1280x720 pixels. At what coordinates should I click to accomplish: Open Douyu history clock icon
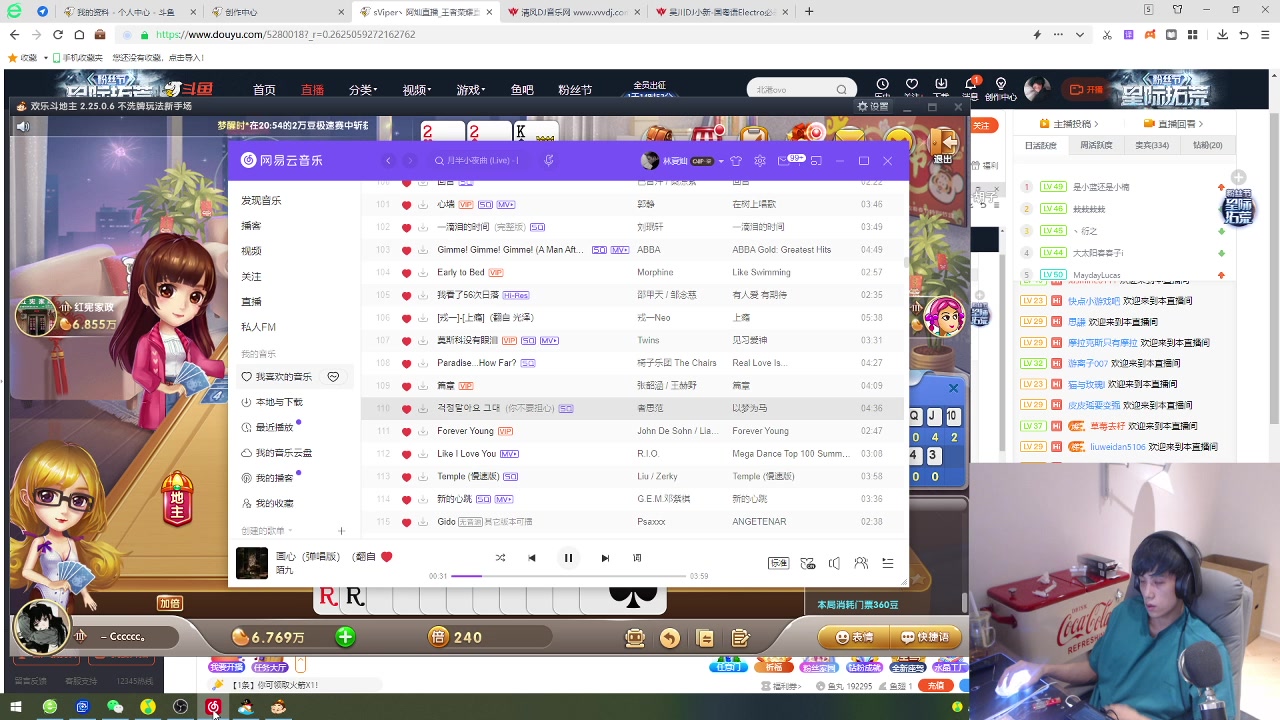883,85
